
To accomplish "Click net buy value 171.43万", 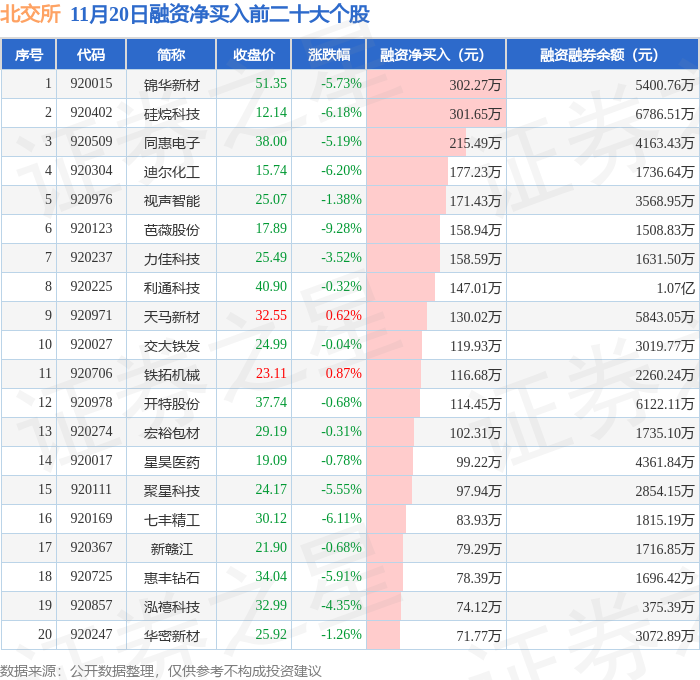I will [x=475, y=201].
